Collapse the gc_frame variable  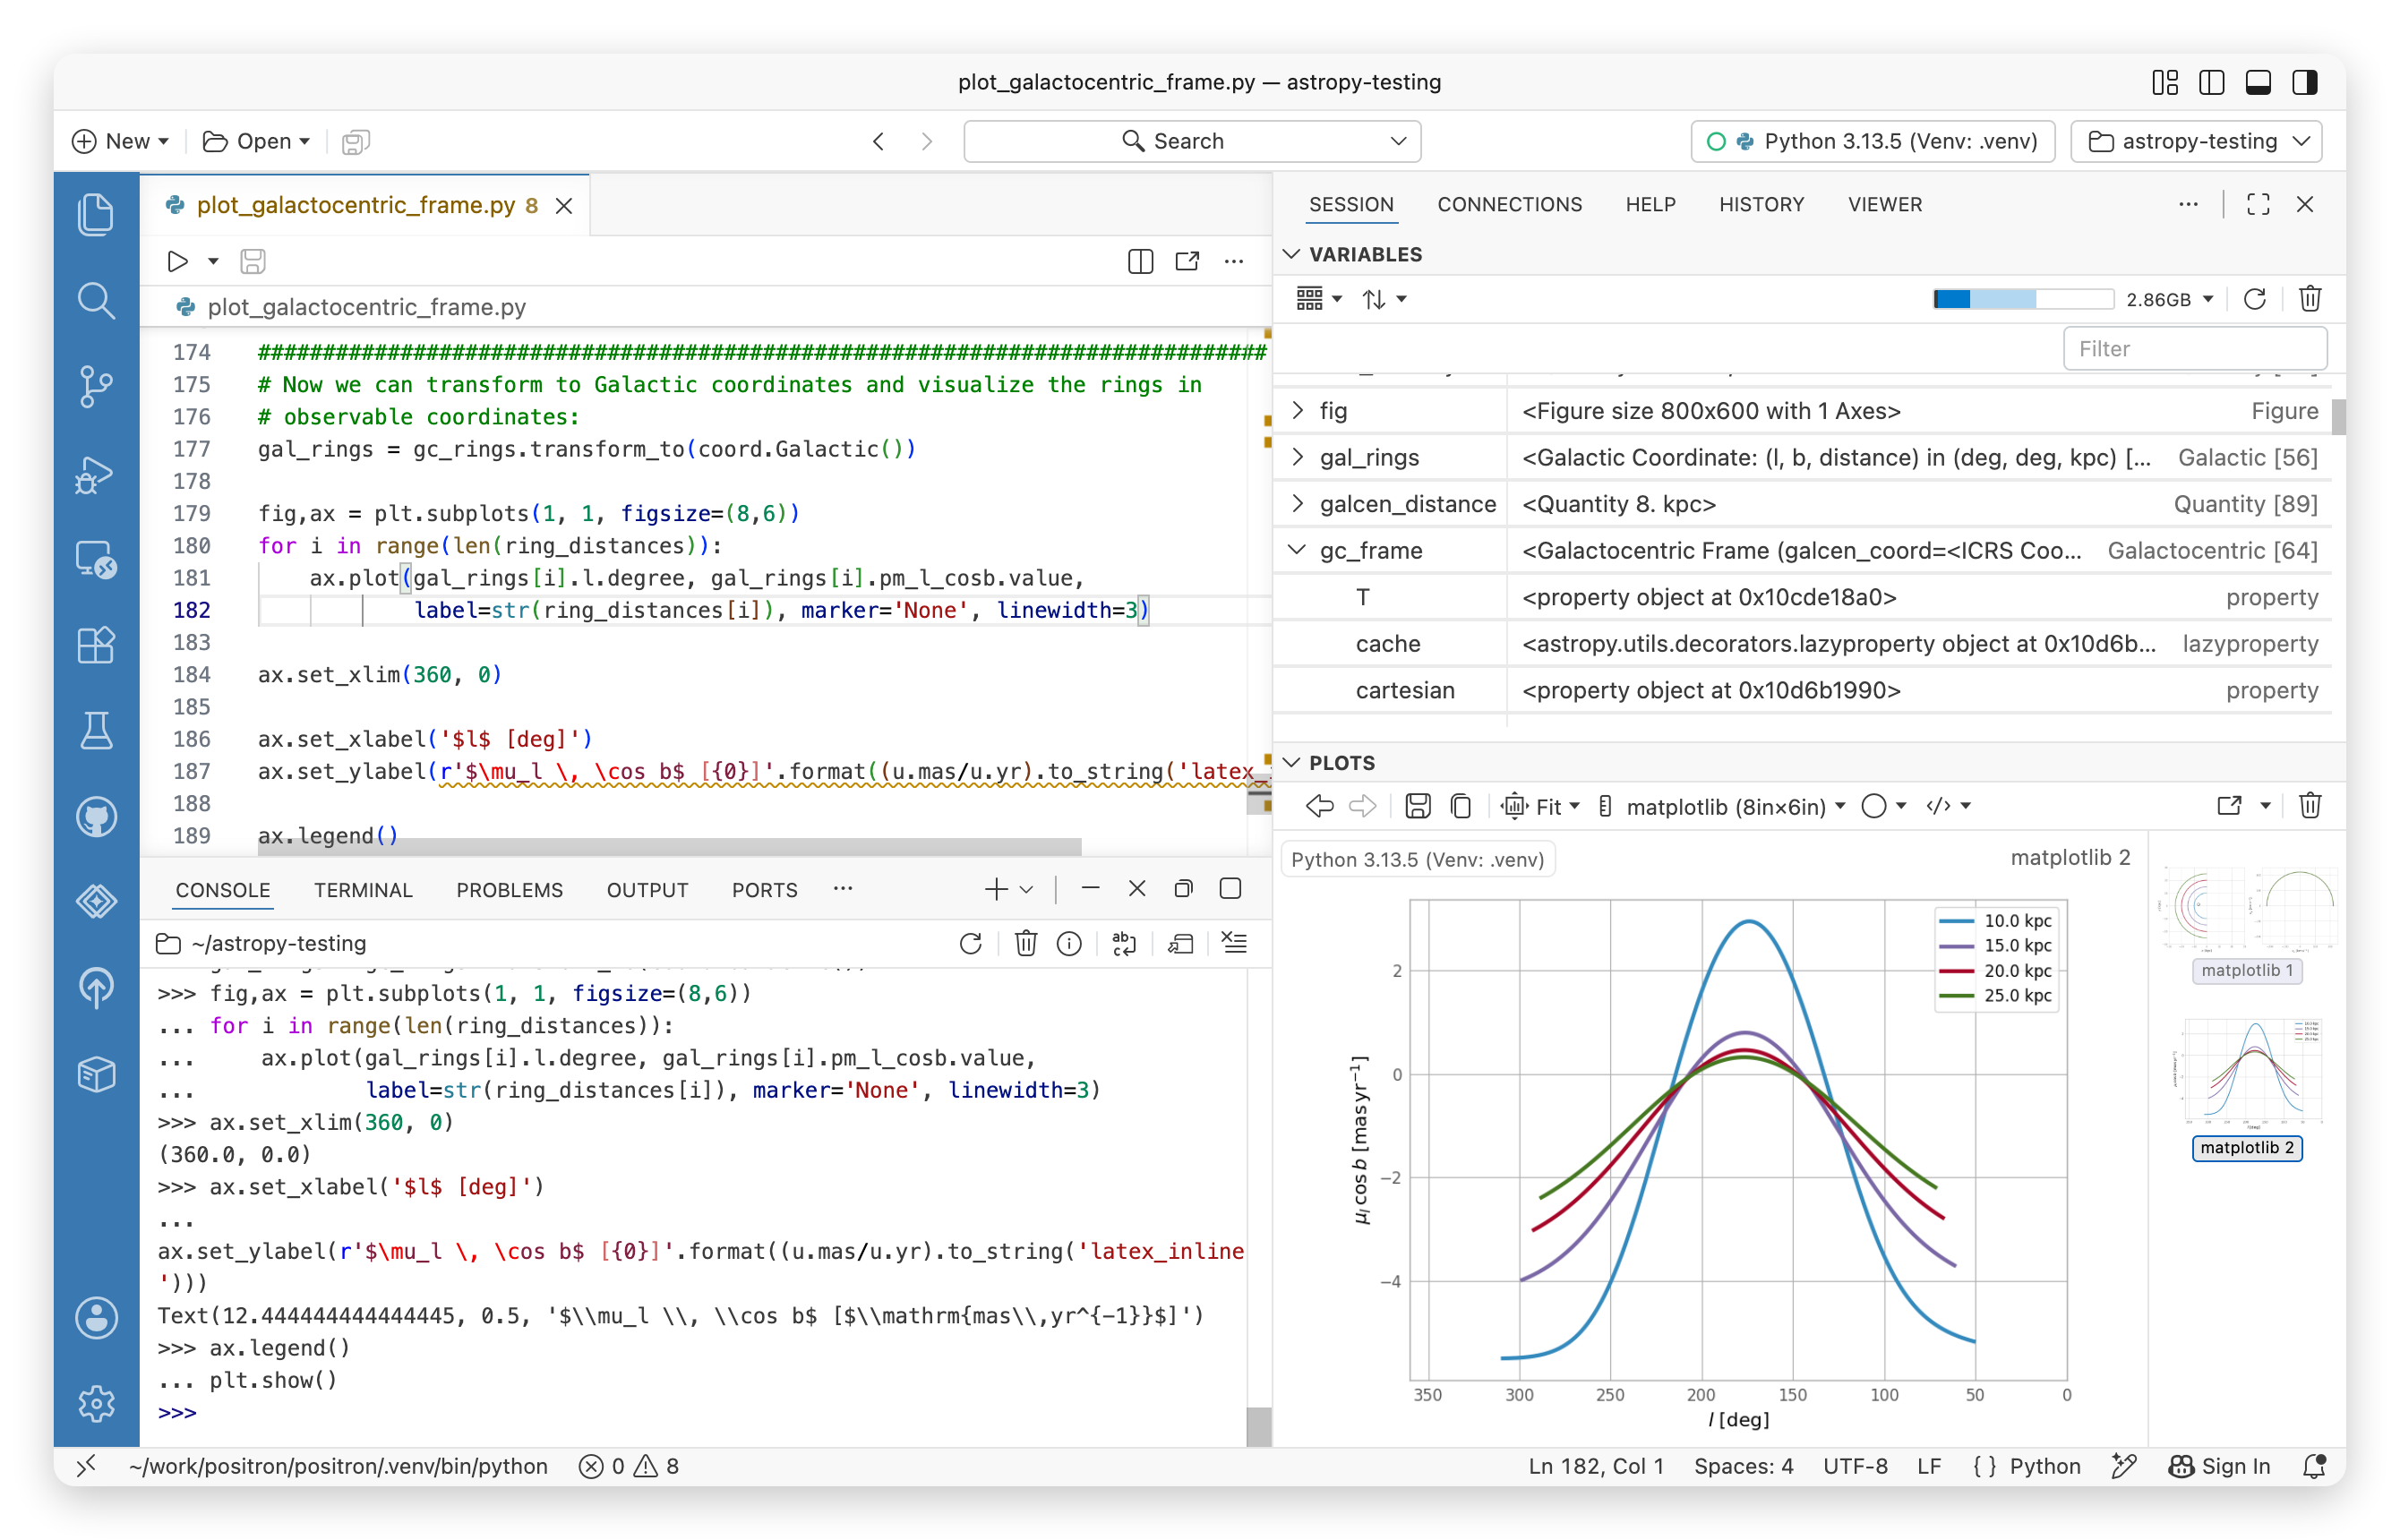[1297, 550]
